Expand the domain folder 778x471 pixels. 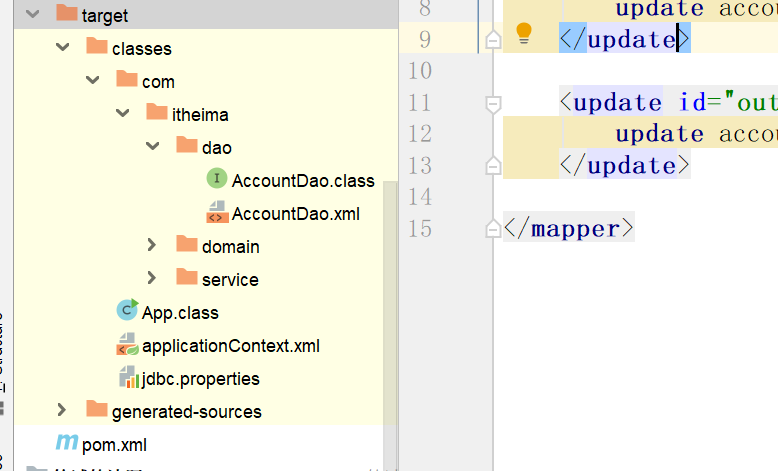pyautogui.click(x=152, y=245)
